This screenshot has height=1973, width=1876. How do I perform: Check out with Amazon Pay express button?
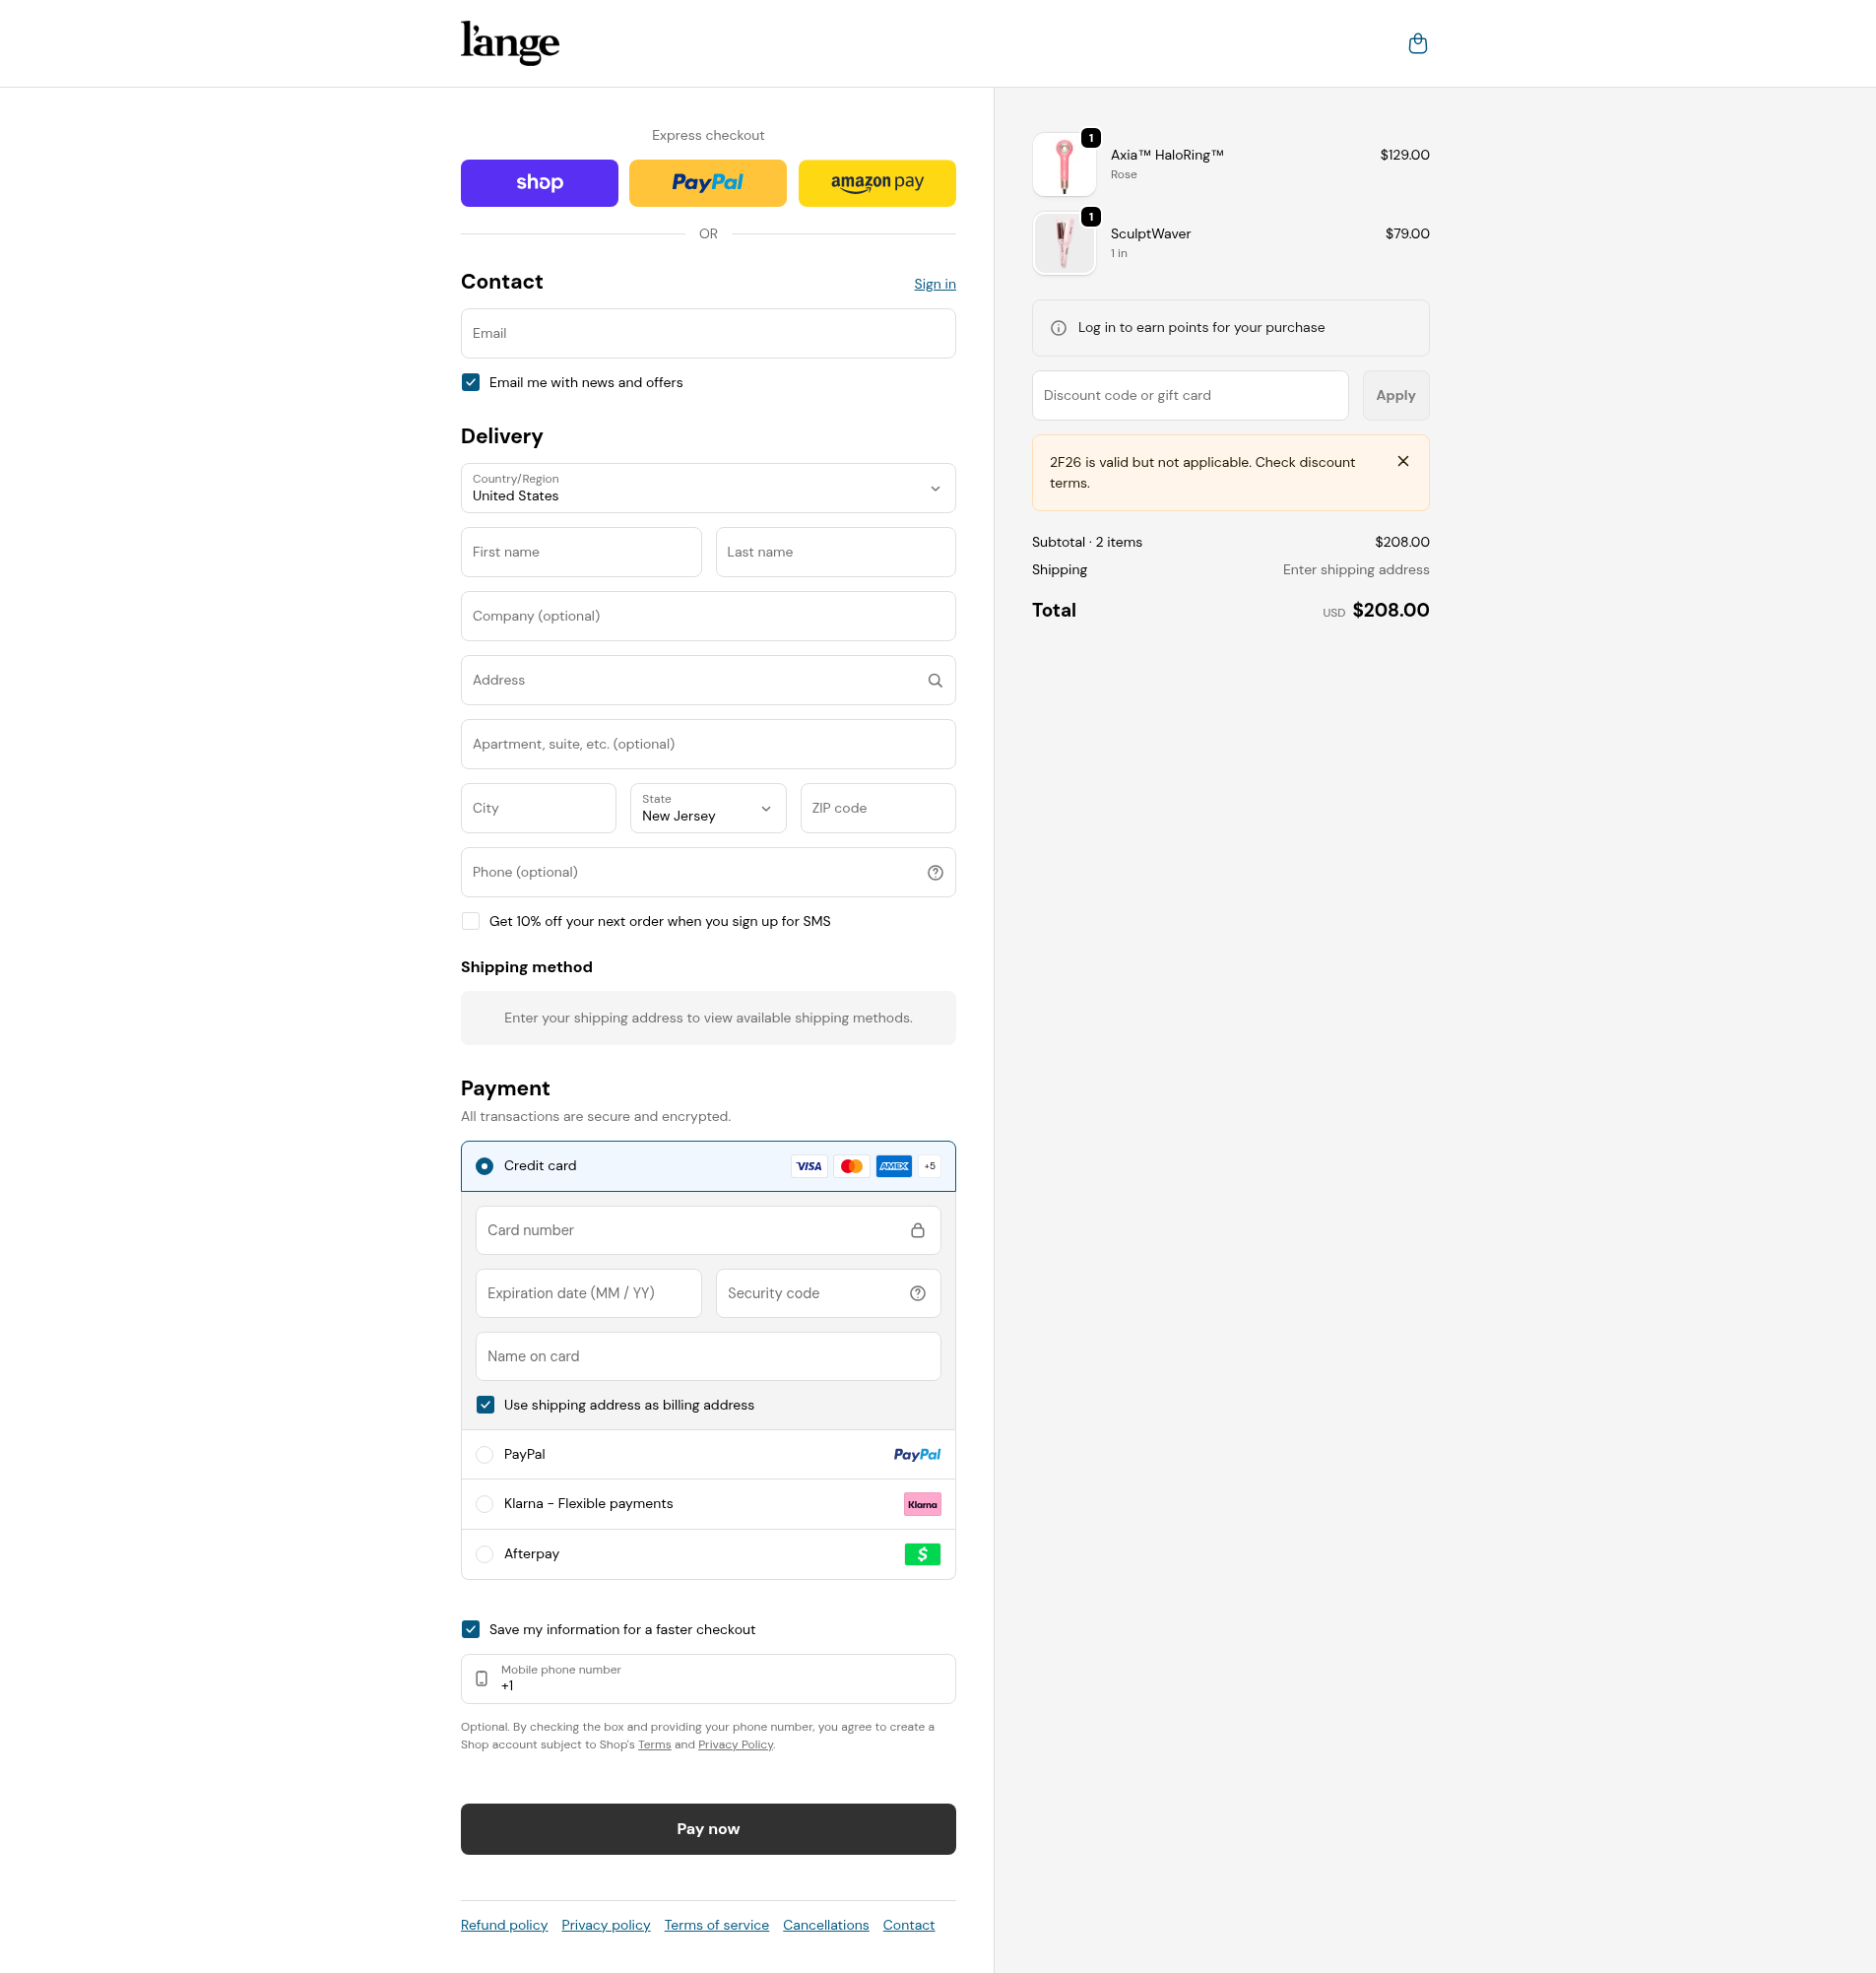point(876,183)
